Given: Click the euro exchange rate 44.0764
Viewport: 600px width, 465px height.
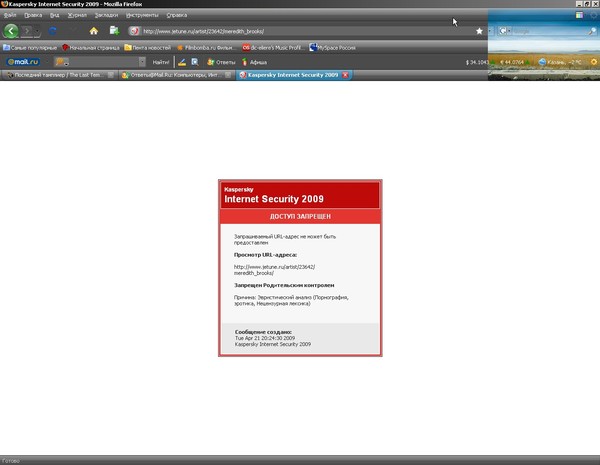Looking at the screenshot, I should tap(514, 62).
